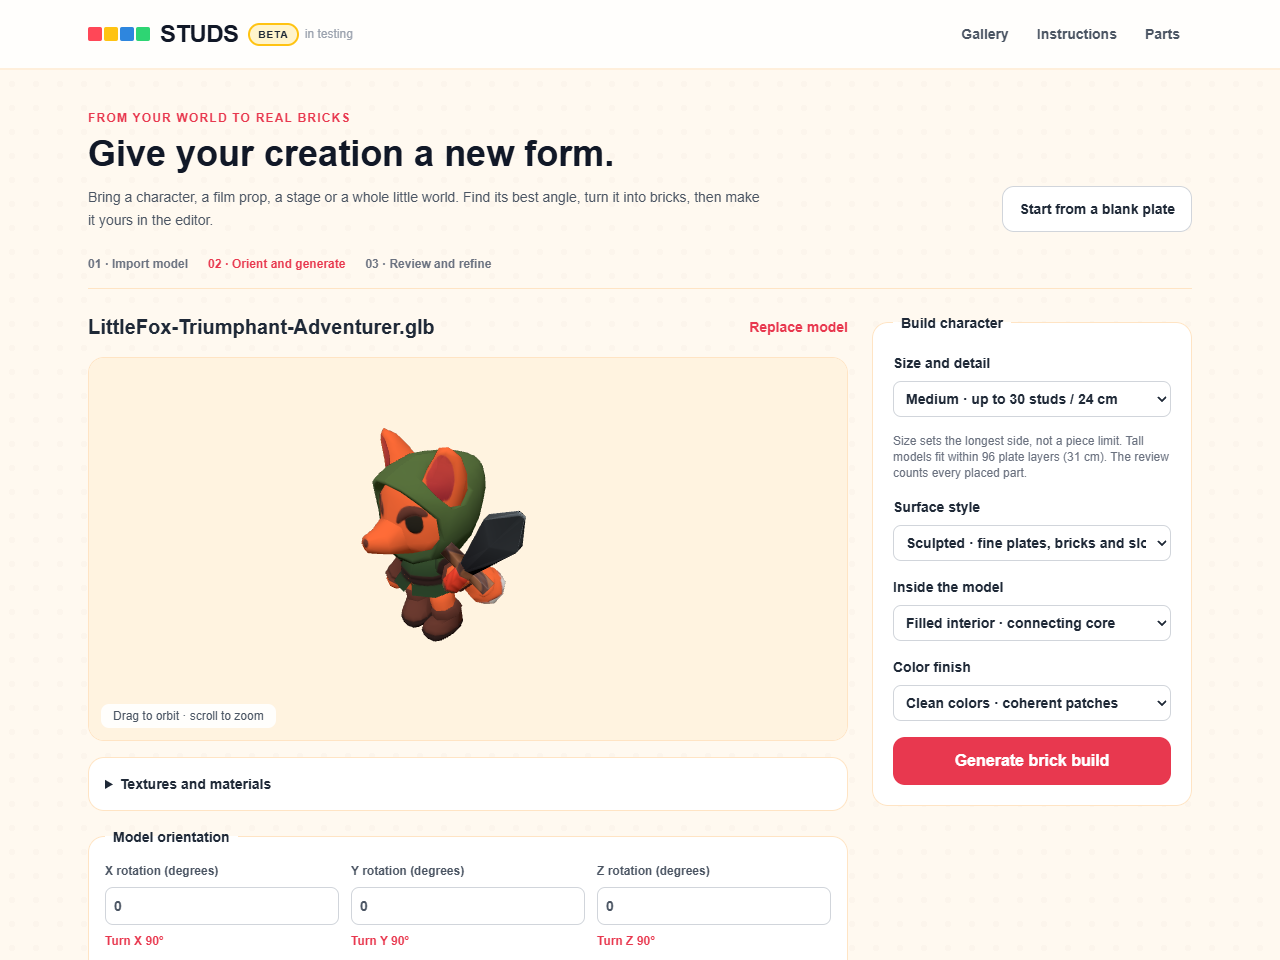Select step 01 Import model
This screenshot has height=960, width=1280.
pyautogui.click(x=138, y=264)
